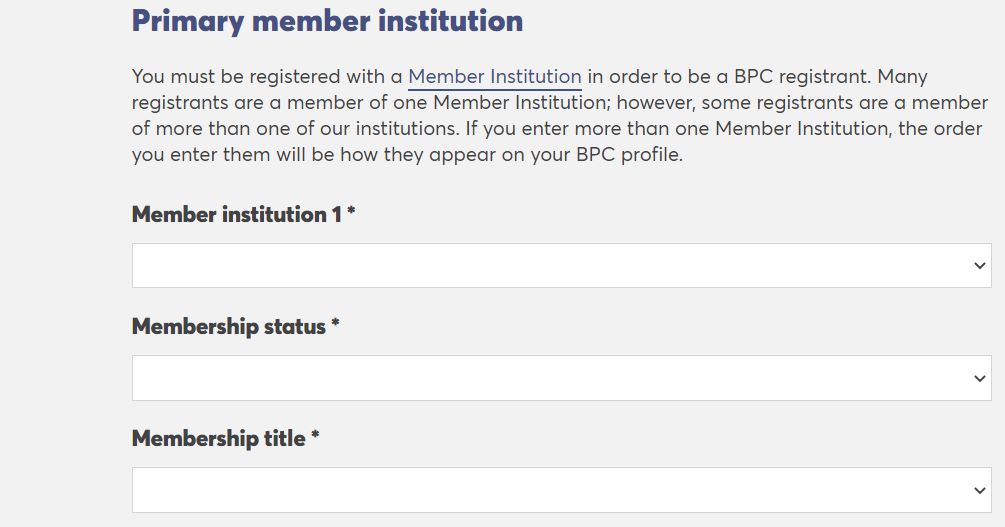
Task: Open the Member institution 1 dropdown
Action: 560,265
